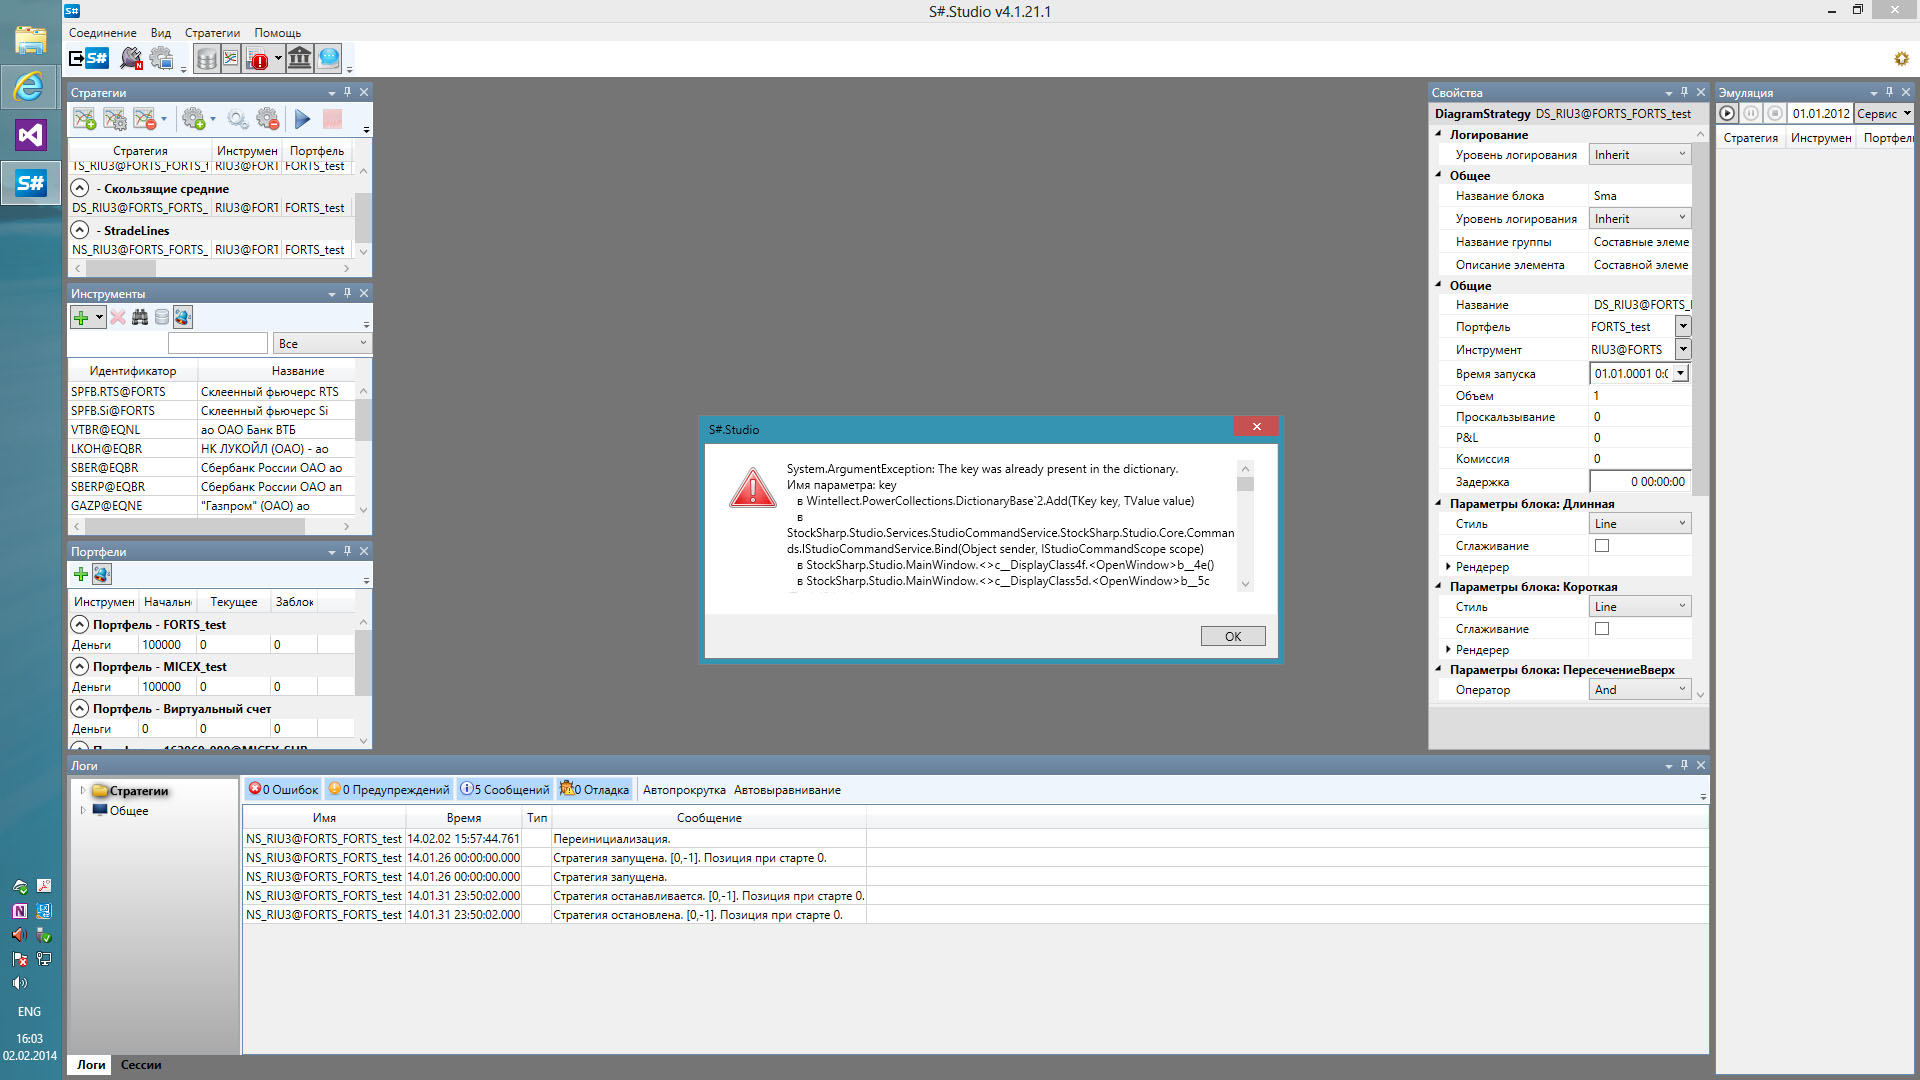This screenshot has height=1080, width=1920.
Task: Open the Вид menu
Action: click(161, 33)
